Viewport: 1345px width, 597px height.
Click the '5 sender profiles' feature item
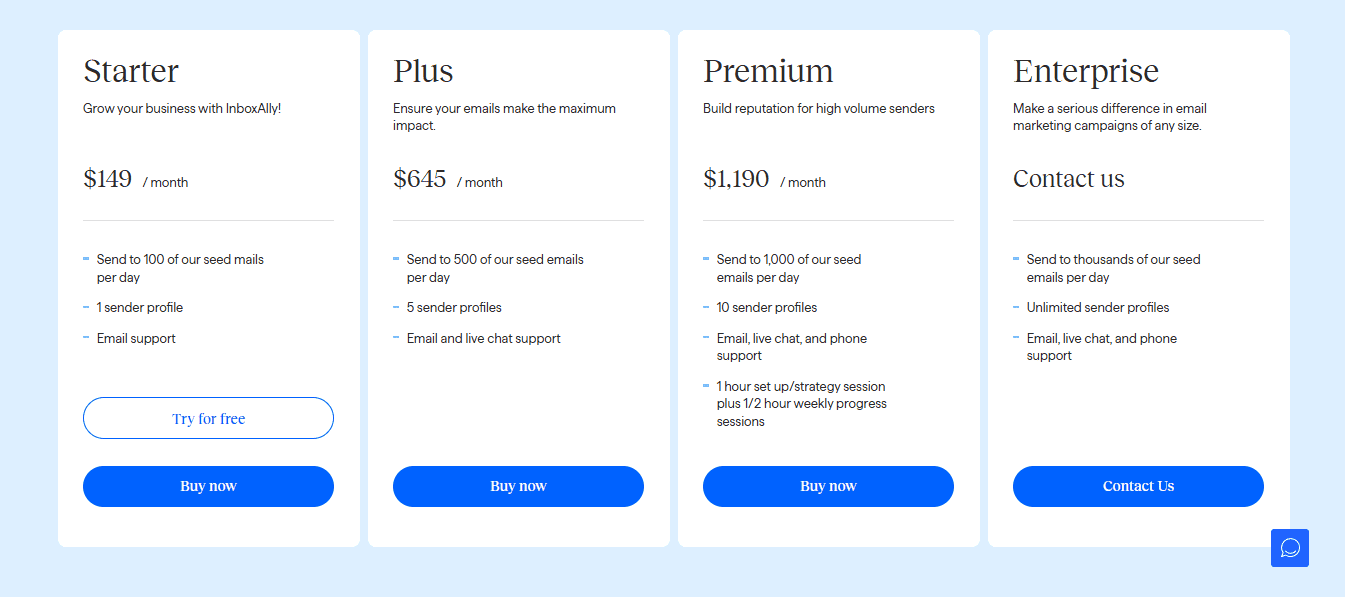(454, 307)
